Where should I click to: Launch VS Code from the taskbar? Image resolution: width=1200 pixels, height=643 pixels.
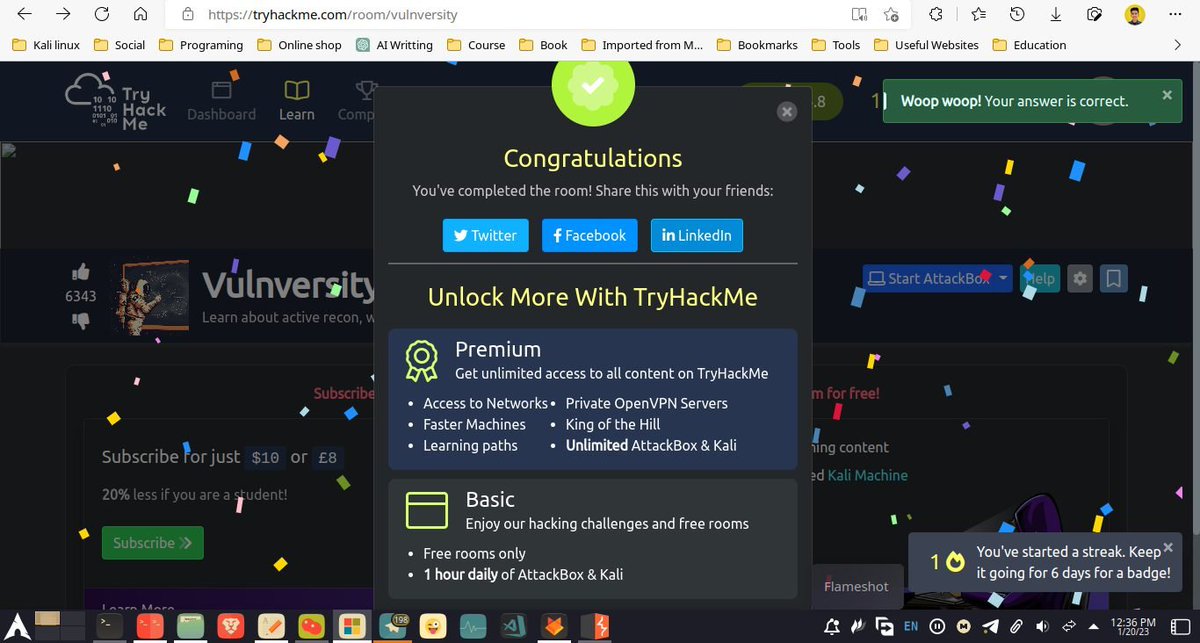point(513,627)
